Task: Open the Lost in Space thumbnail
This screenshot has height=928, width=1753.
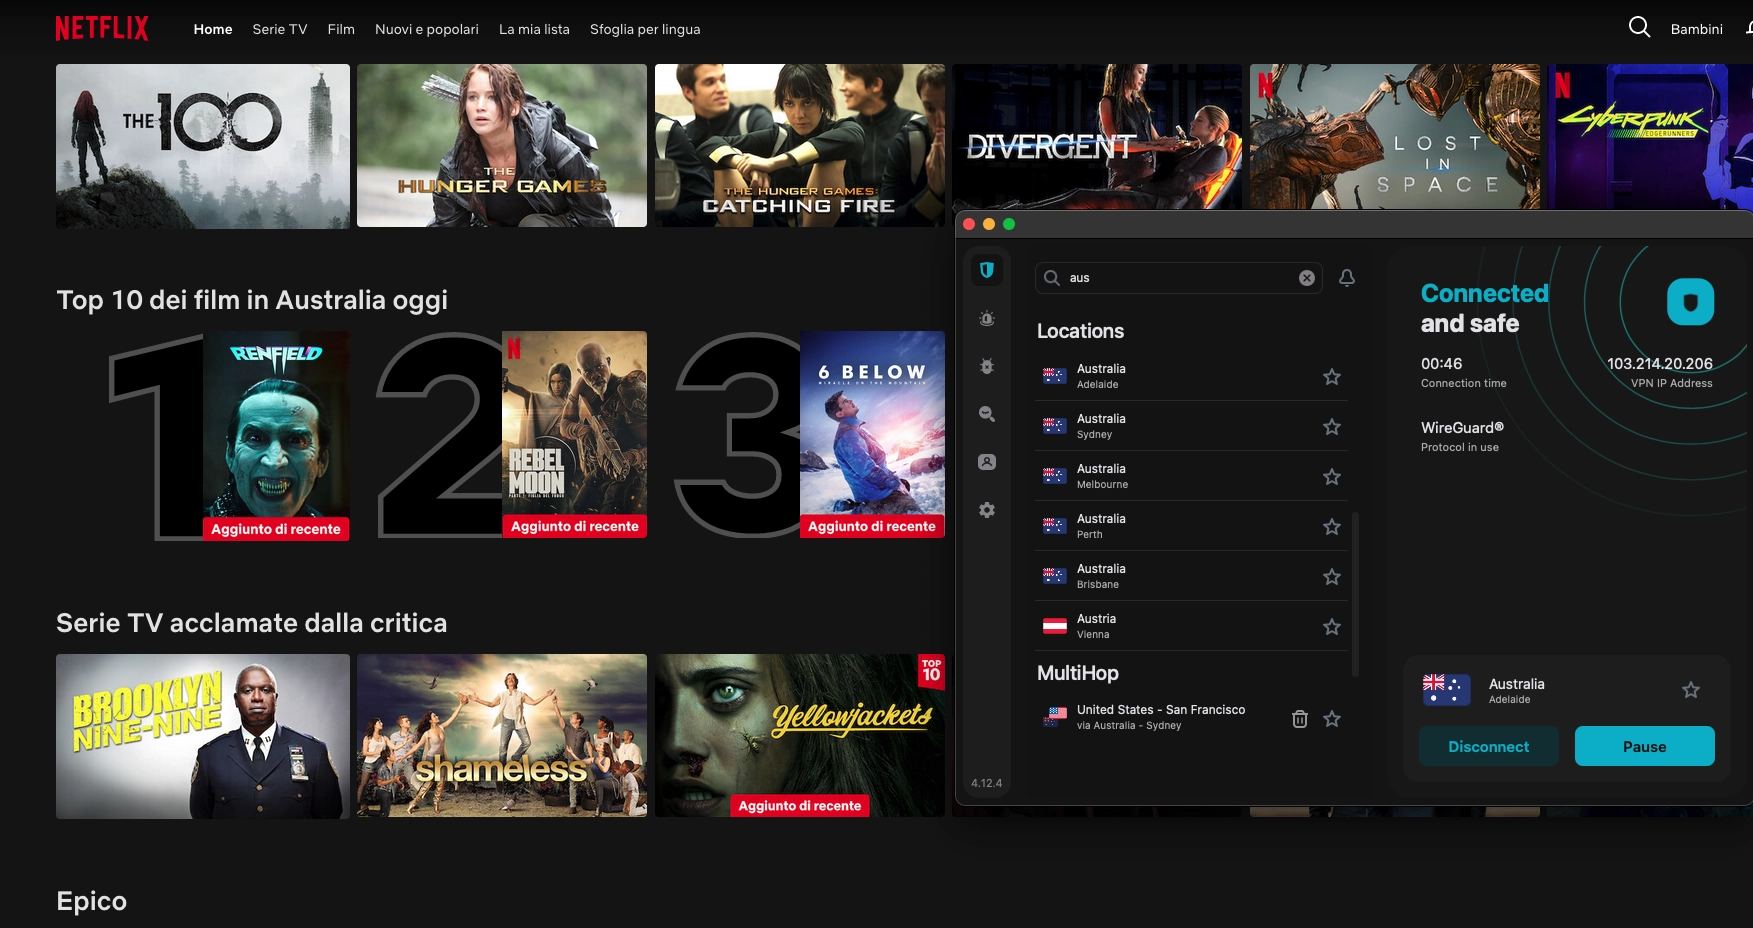Action: tap(1395, 137)
